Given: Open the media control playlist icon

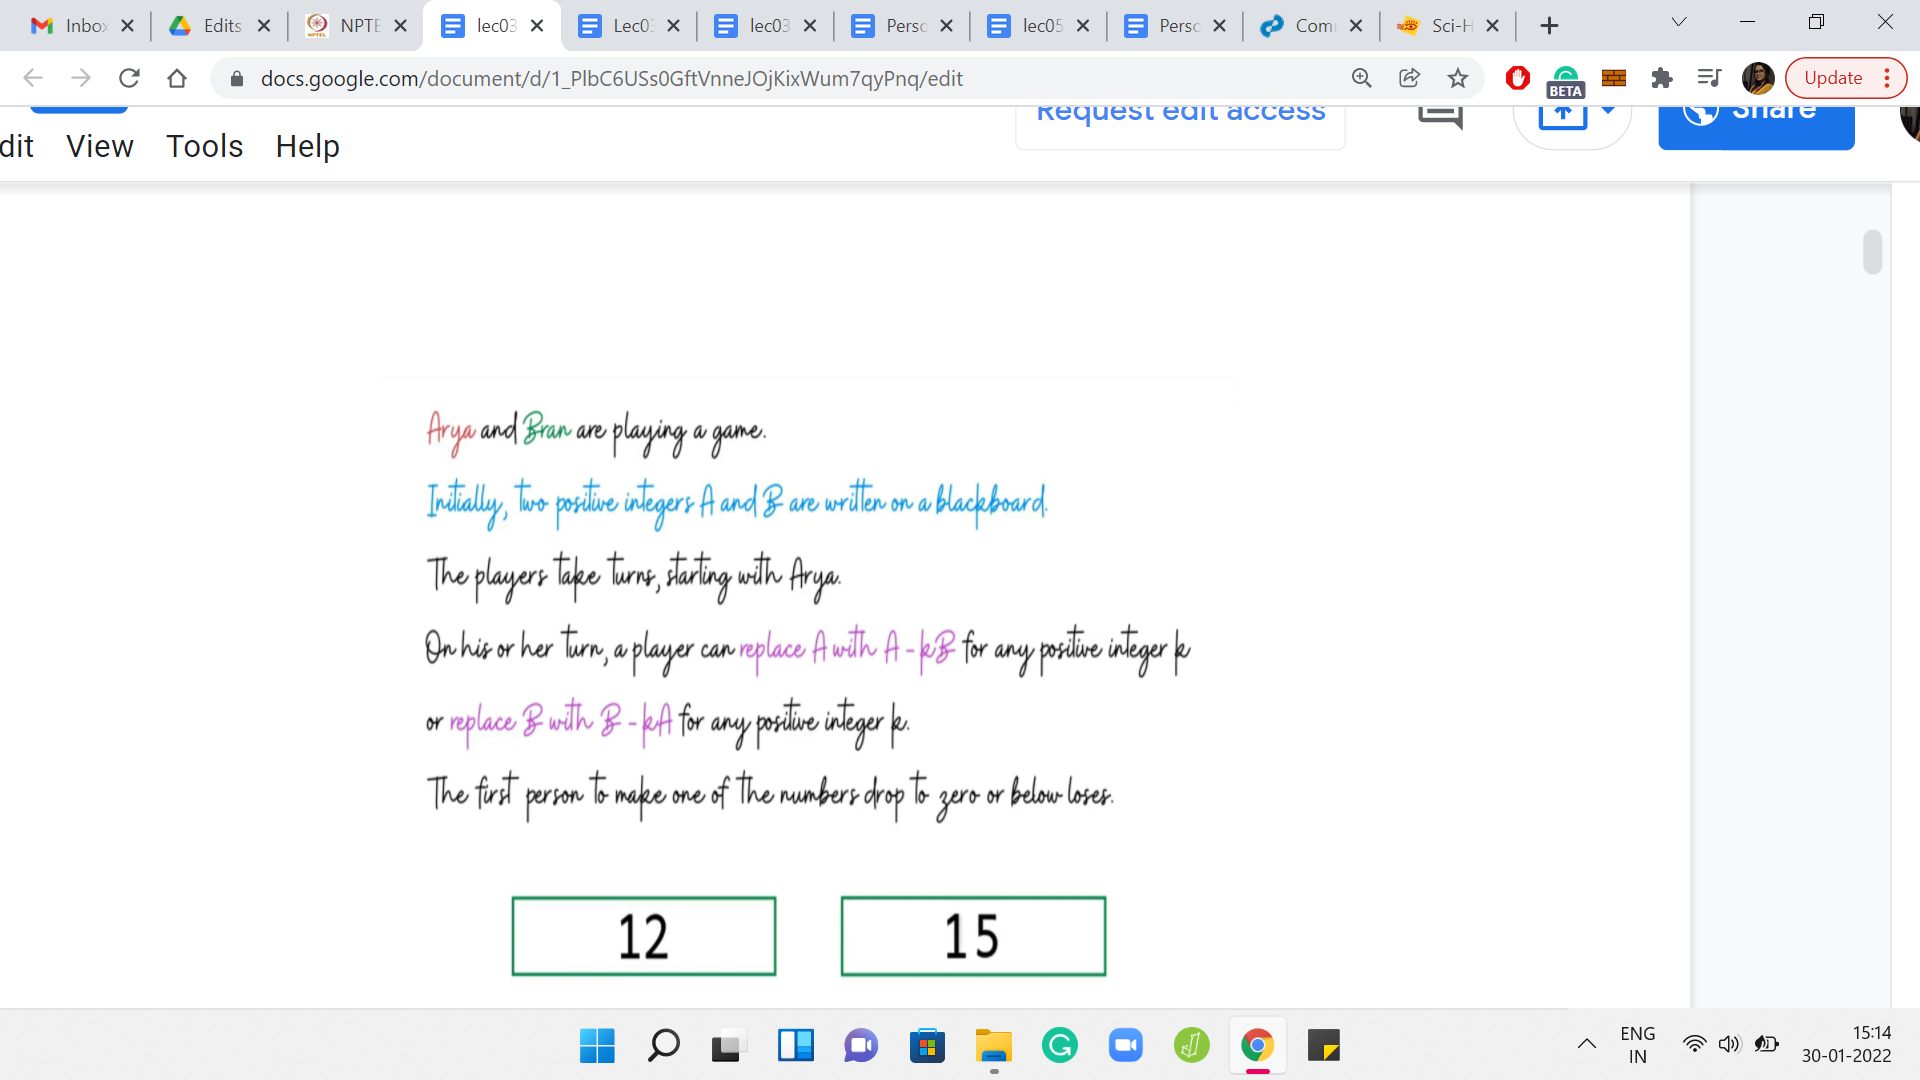Looking at the screenshot, I should pyautogui.click(x=1709, y=78).
